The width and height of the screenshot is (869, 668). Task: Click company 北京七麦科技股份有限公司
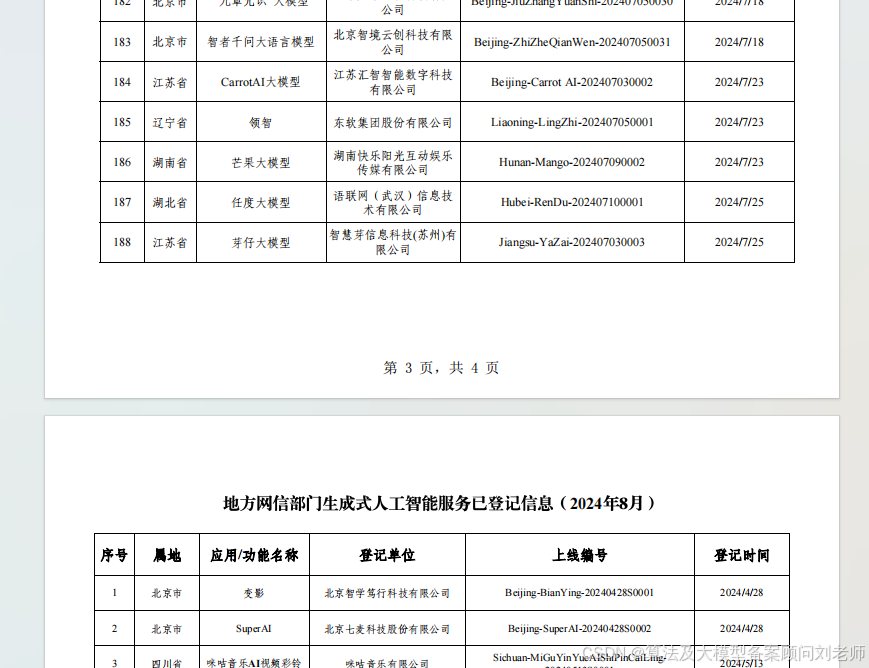[x=387, y=629]
